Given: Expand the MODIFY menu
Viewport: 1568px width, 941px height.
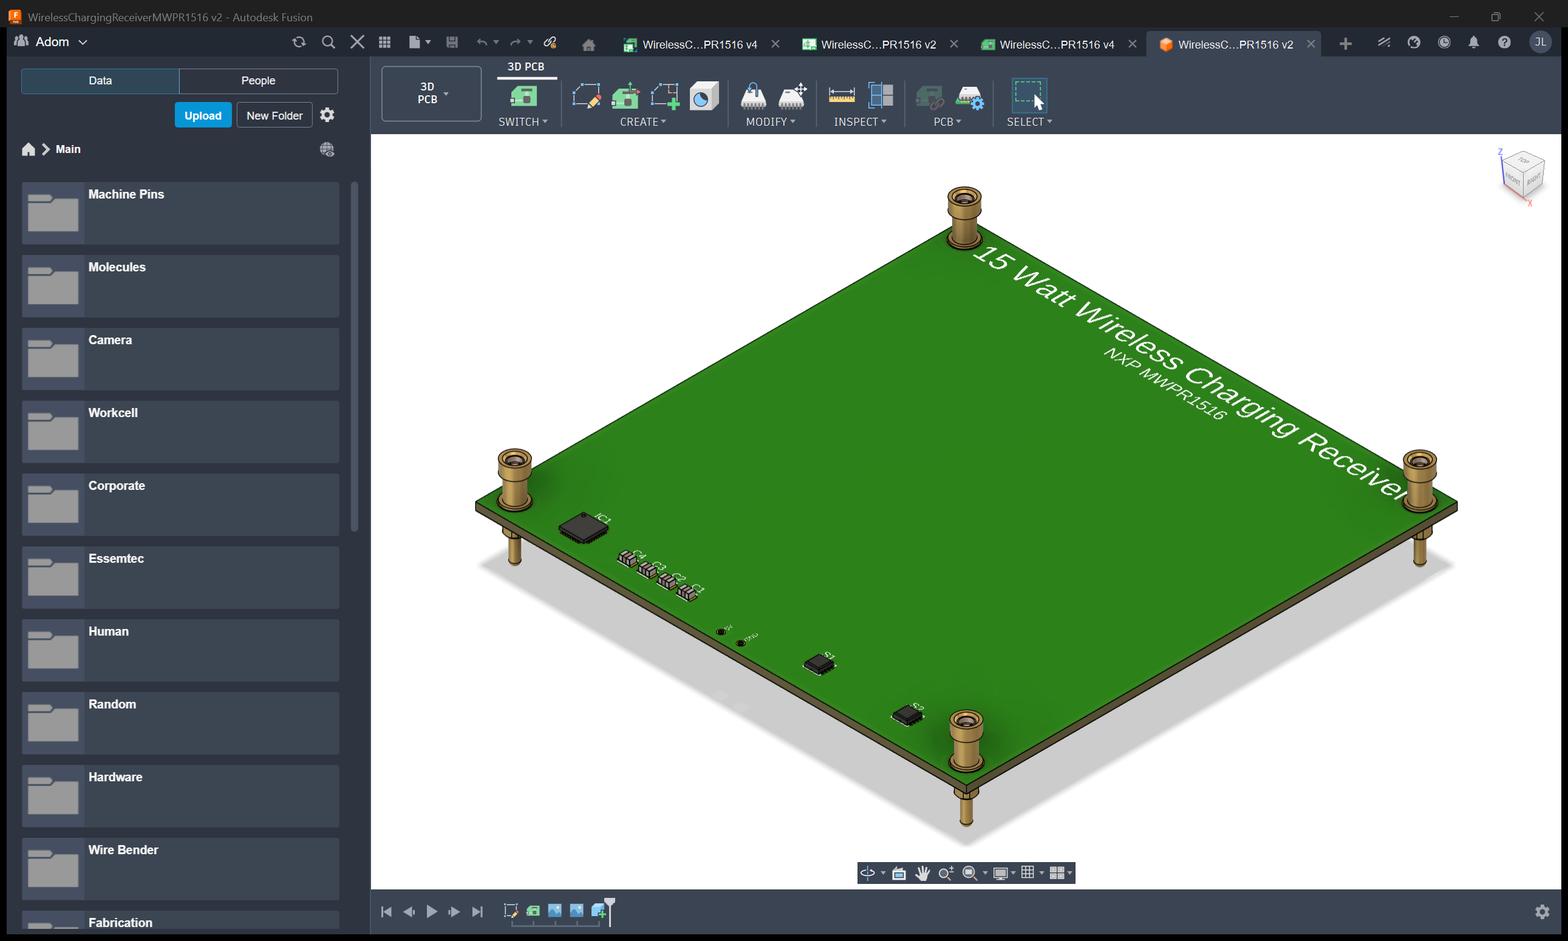Looking at the screenshot, I should [x=771, y=122].
